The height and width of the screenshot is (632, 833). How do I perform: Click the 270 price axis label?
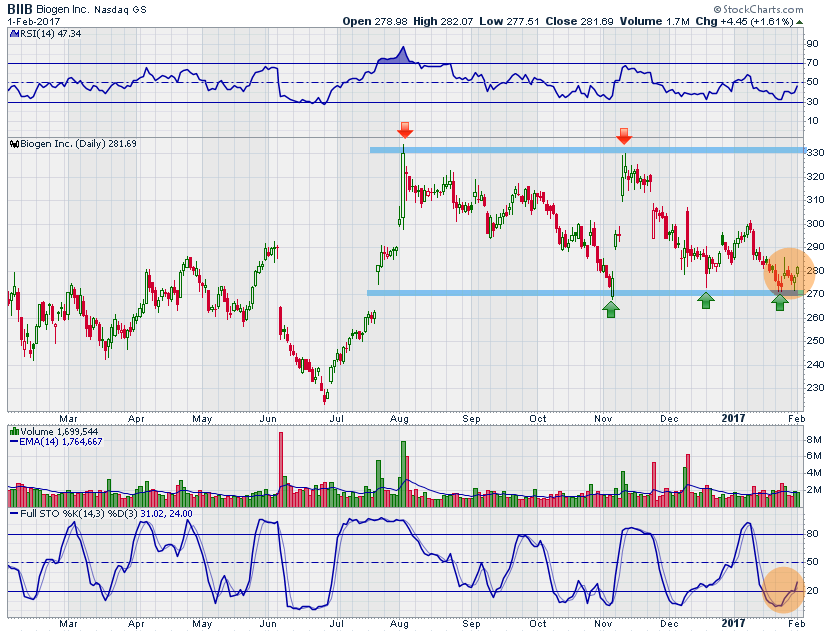[815, 294]
